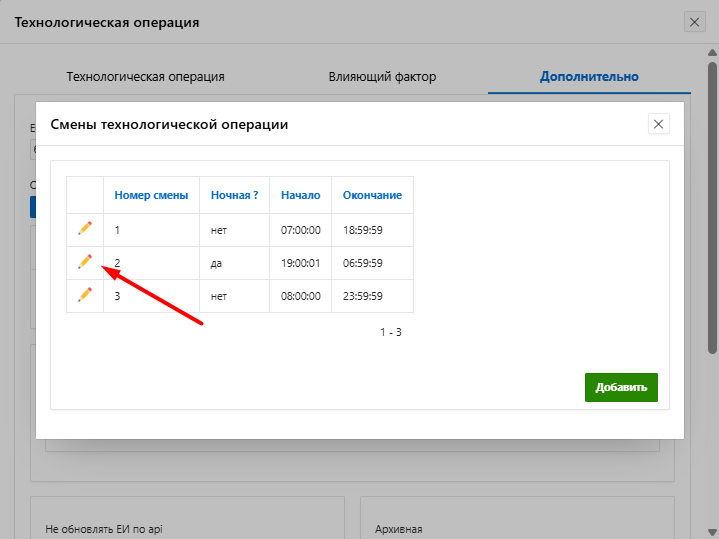The image size is (719, 539).
Task: Click the 19:00:01 start time cell
Action: pyautogui.click(x=300, y=263)
